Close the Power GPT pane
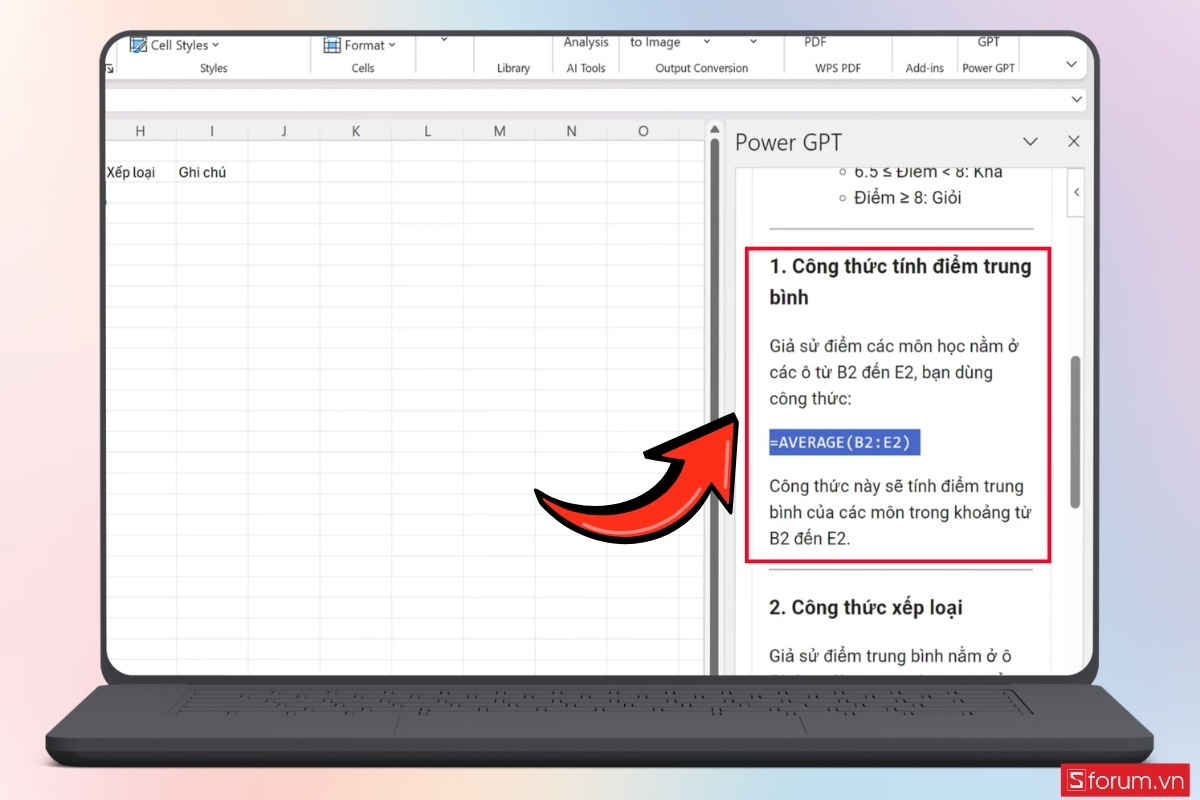1200x800 pixels. coord(1074,142)
